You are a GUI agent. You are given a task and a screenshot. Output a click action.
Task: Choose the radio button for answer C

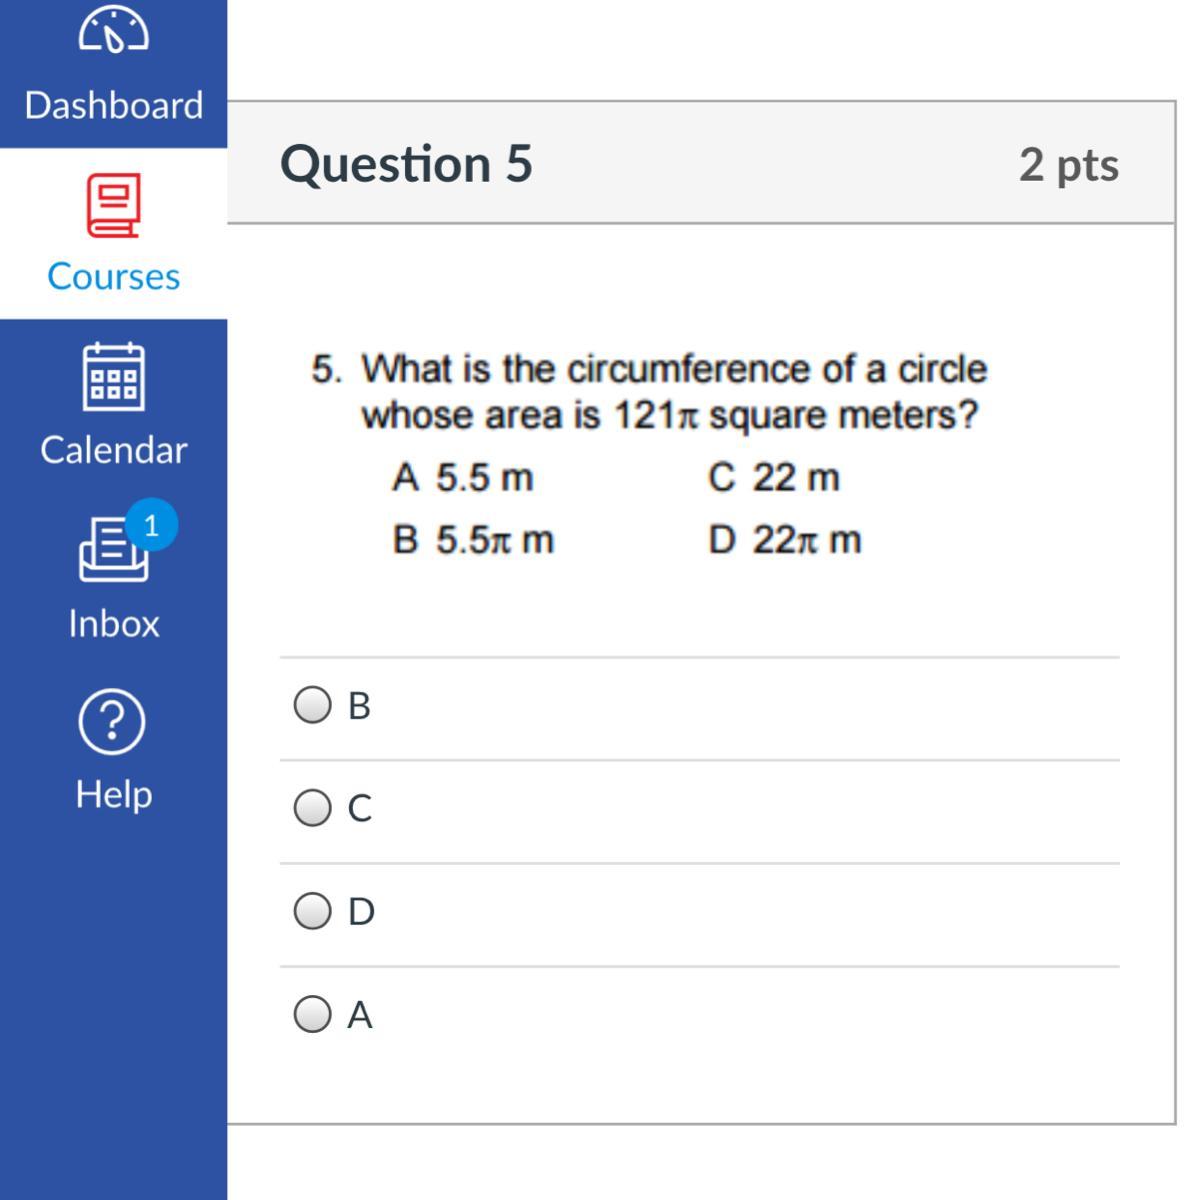coord(312,808)
